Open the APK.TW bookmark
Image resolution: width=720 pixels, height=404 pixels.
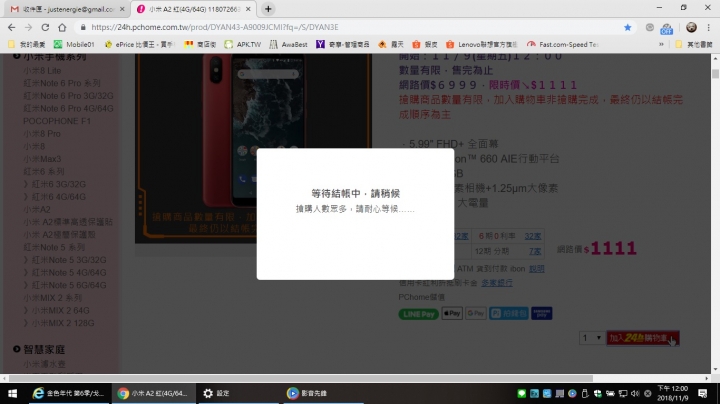coord(243,45)
